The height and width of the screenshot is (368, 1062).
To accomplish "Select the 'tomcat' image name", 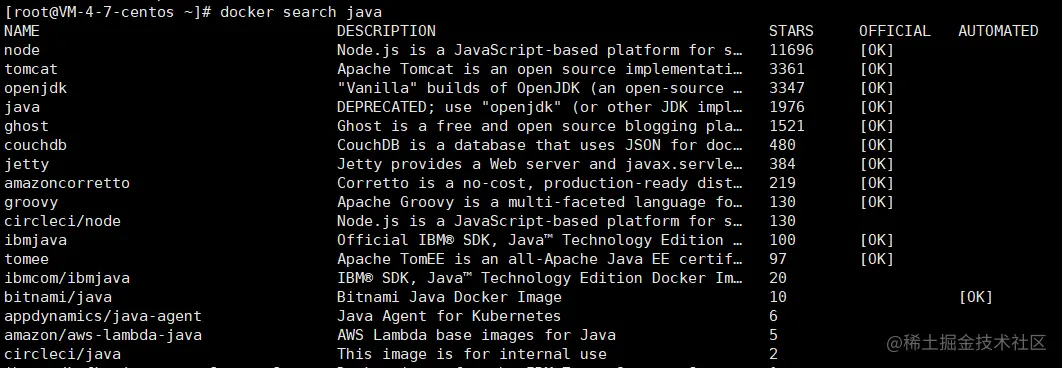I will pos(31,68).
